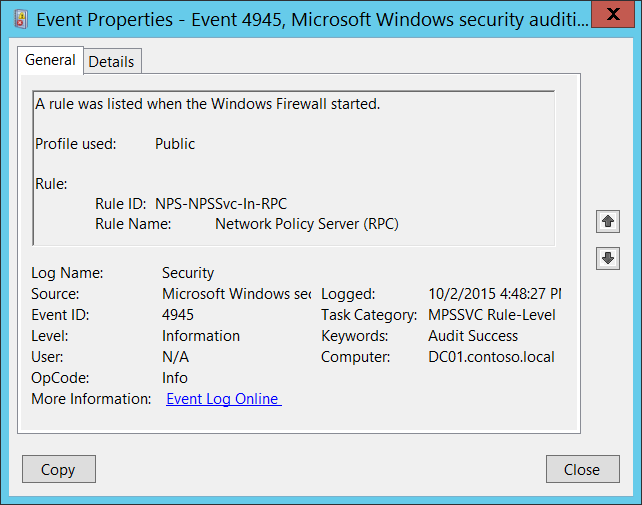Screen dimensions: 642x505
Task: Switch to the Details tab
Action: pyautogui.click(x=111, y=61)
